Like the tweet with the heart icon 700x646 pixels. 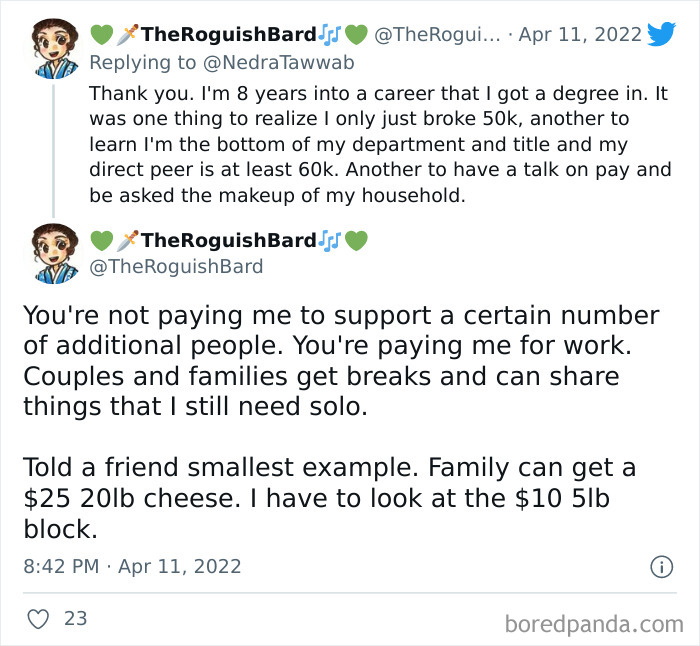tap(38, 619)
